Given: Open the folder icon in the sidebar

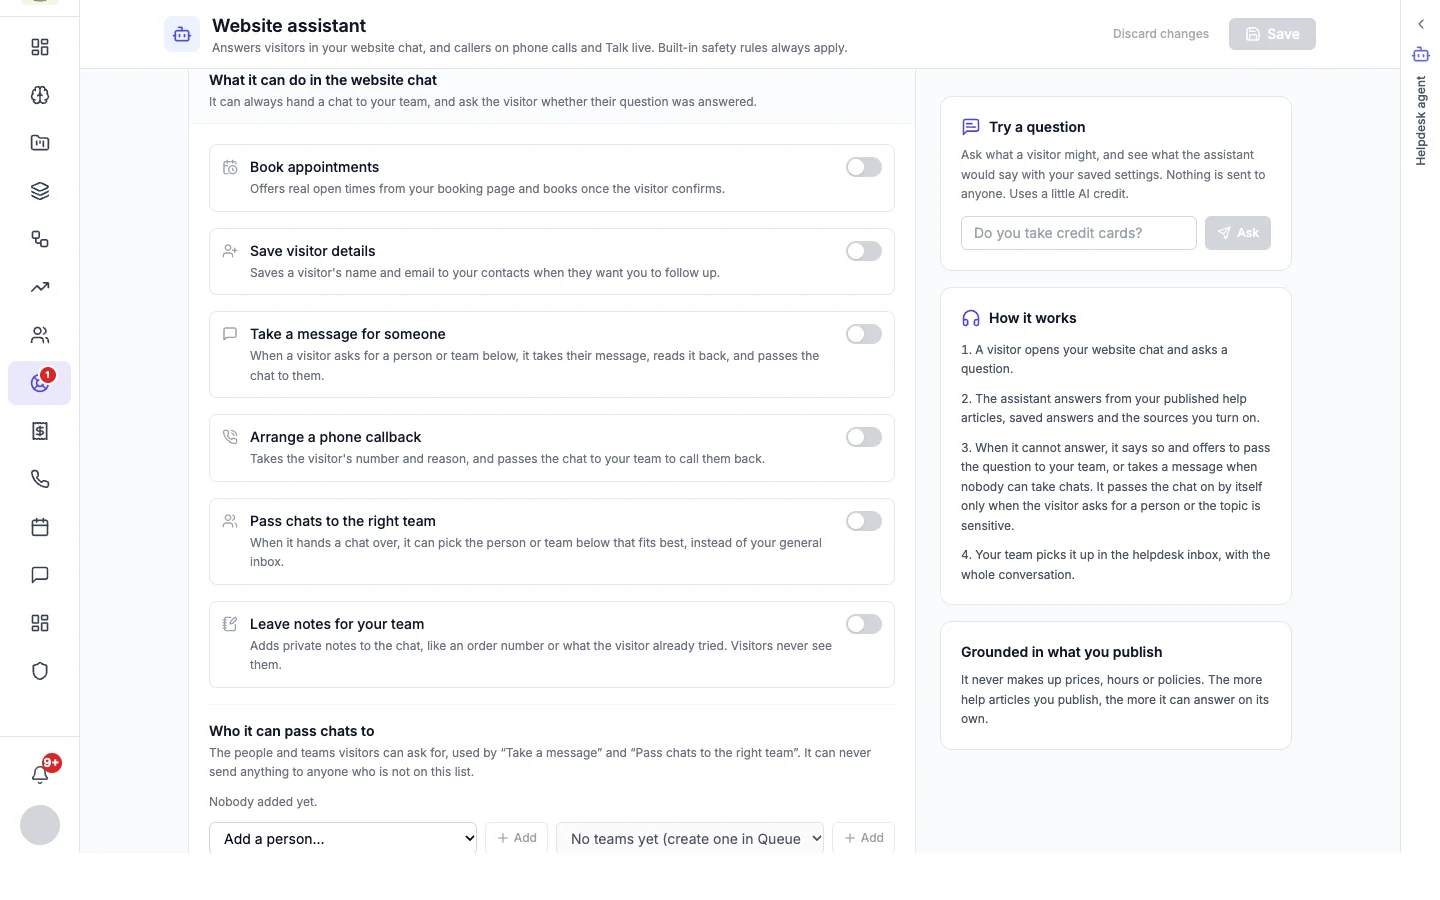Looking at the screenshot, I should 40,143.
